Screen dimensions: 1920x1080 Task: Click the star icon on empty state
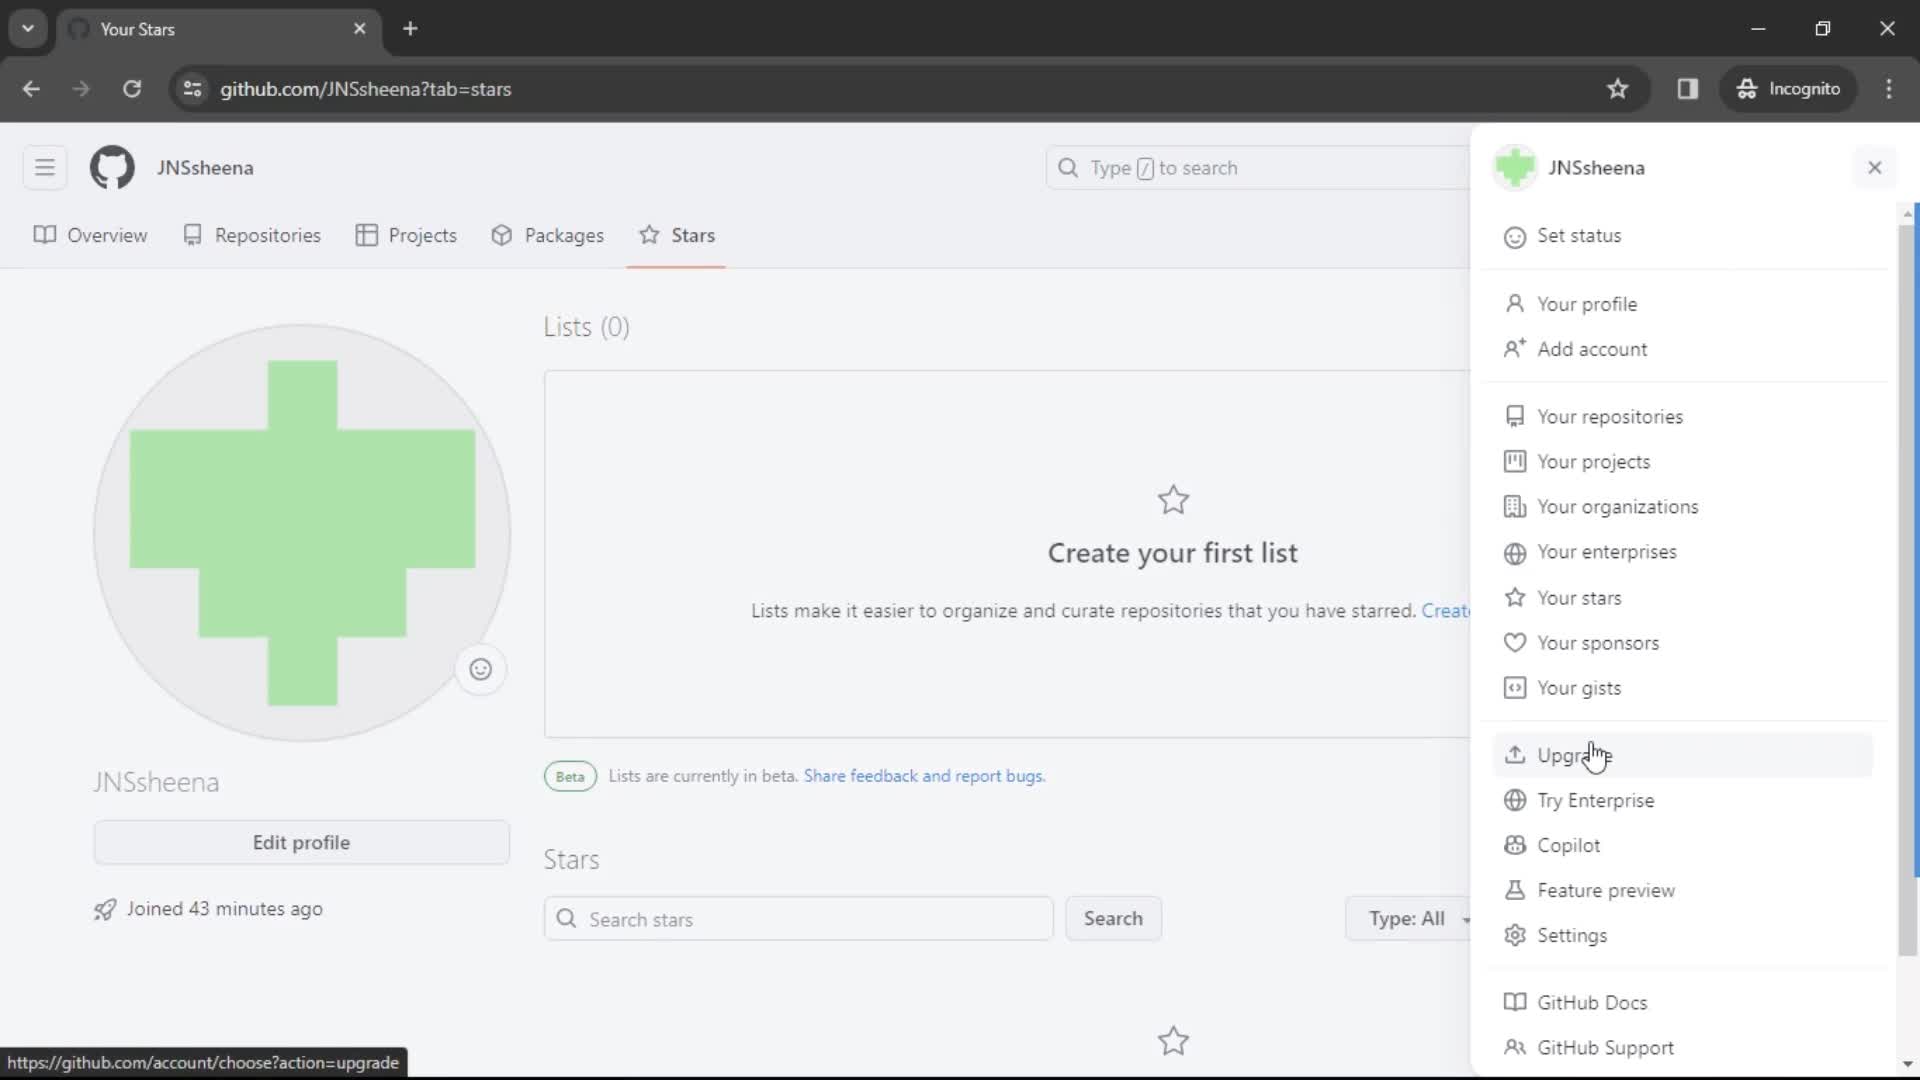(1172, 501)
